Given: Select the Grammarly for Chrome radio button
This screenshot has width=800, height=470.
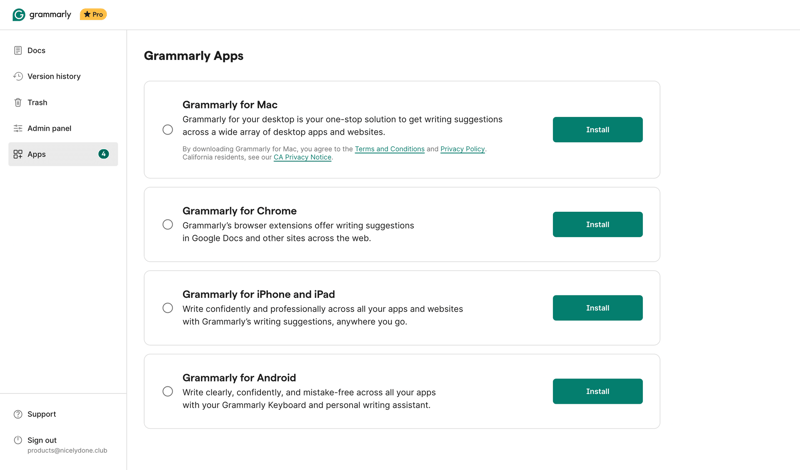Looking at the screenshot, I should point(168,225).
